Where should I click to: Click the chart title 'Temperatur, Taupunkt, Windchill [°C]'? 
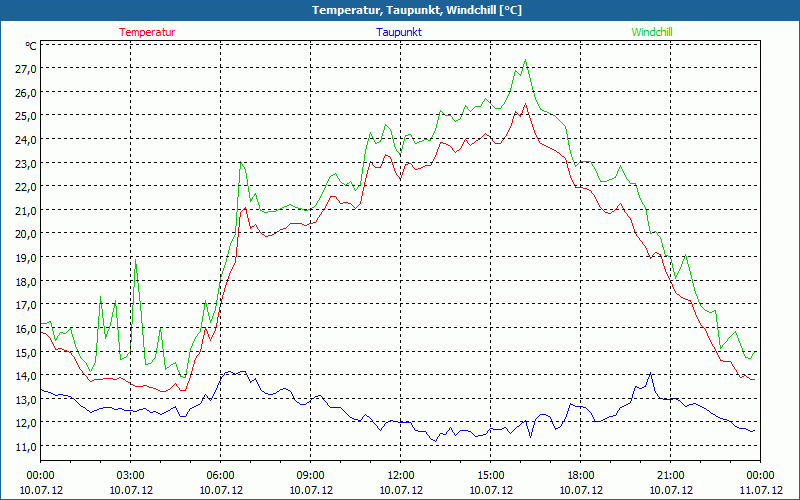pos(417,10)
